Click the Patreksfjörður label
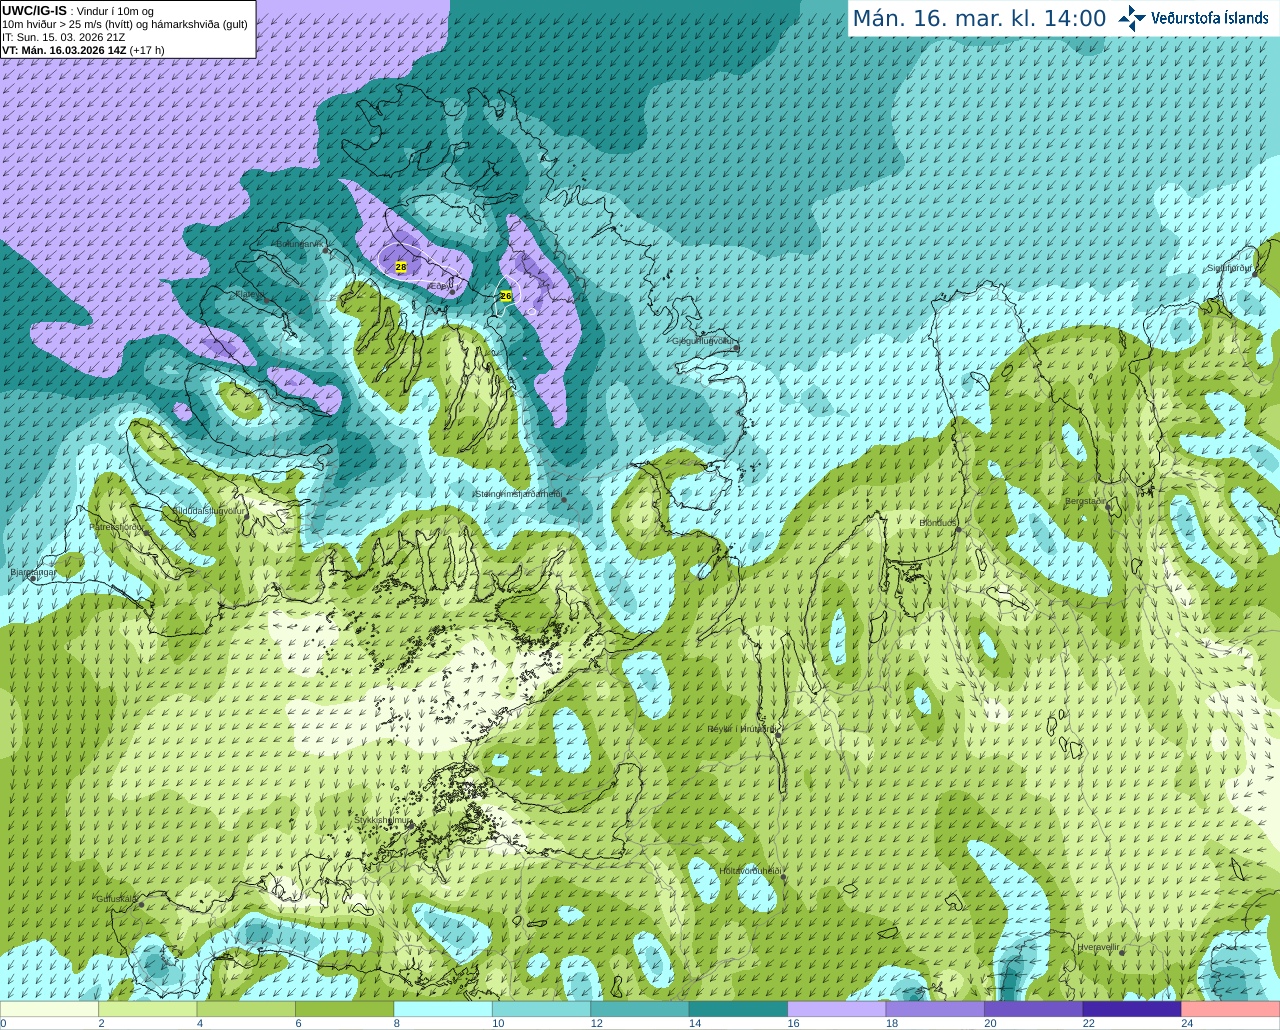The width and height of the screenshot is (1280, 1030). pyautogui.click(x=117, y=526)
